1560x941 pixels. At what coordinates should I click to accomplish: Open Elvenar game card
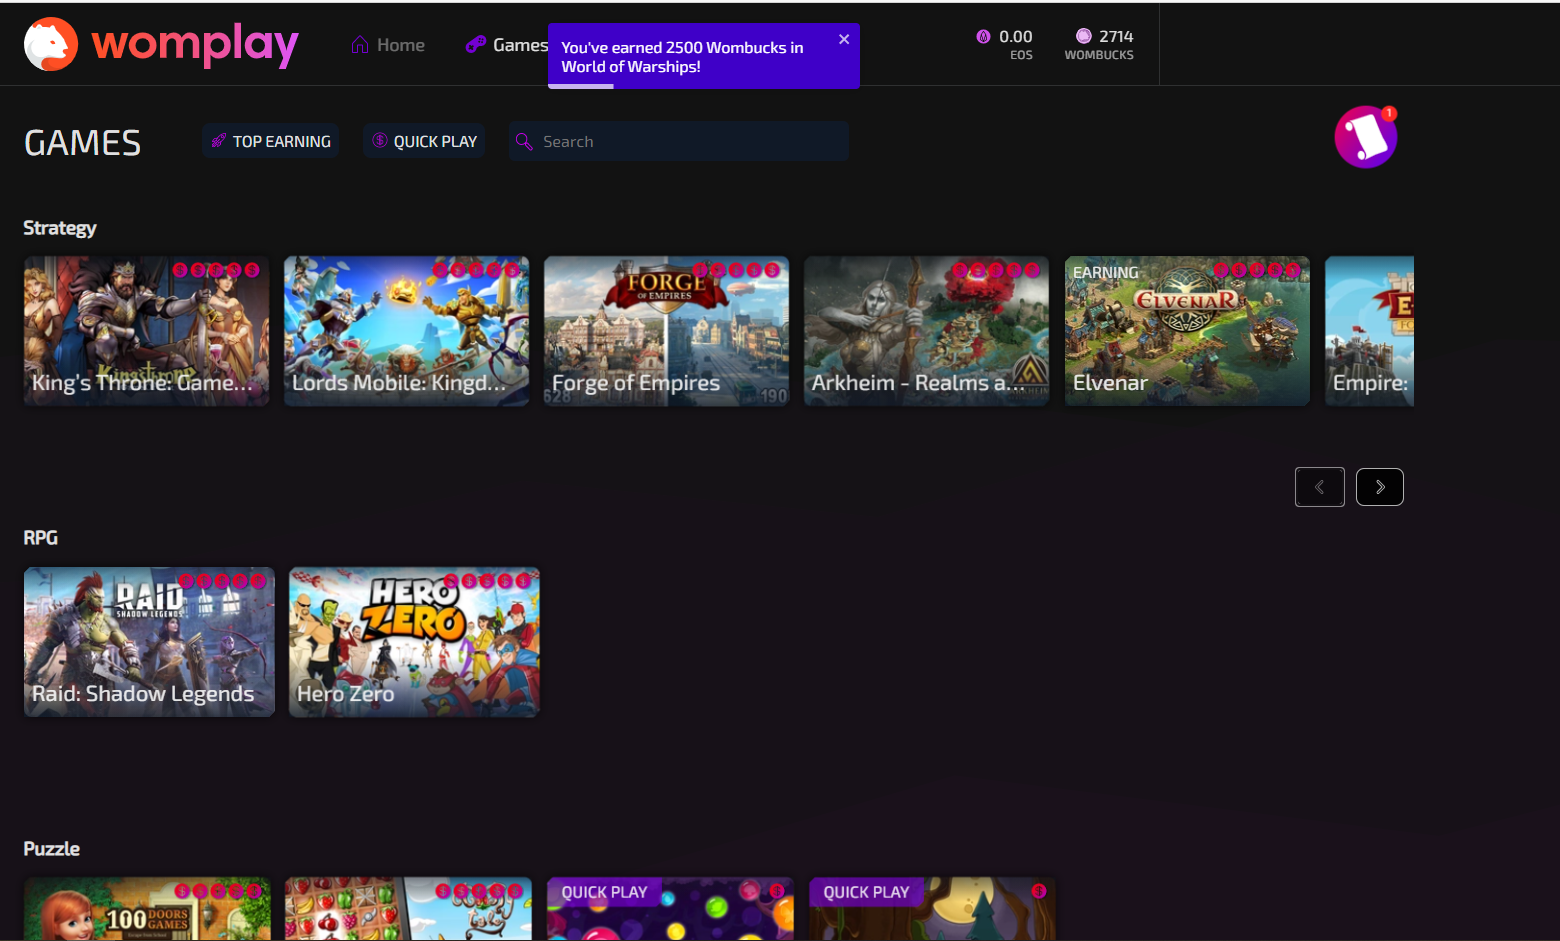pyautogui.click(x=1187, y=331)
